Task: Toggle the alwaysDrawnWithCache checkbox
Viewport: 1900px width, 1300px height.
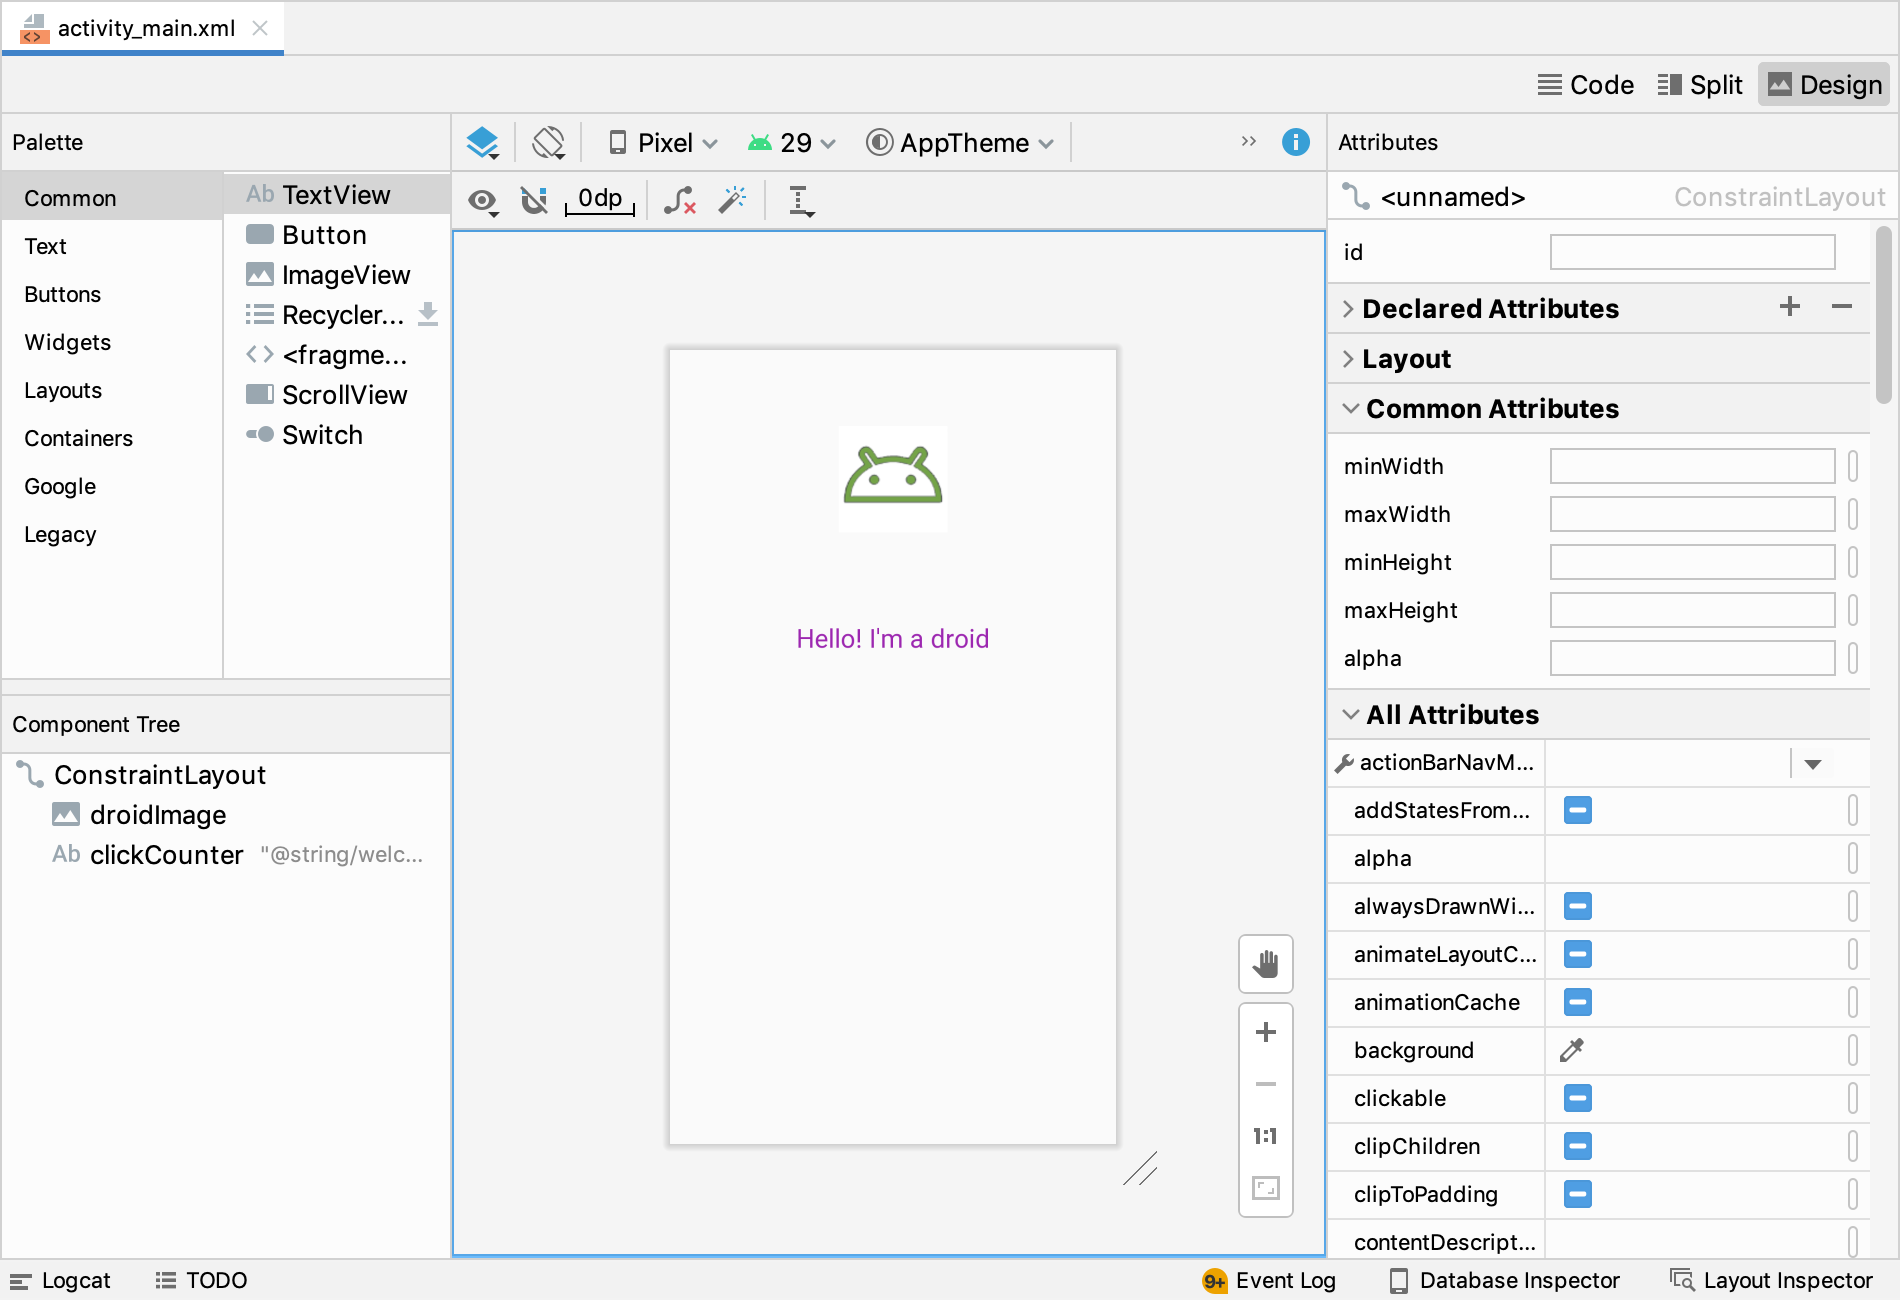Action: [1578, 906]
